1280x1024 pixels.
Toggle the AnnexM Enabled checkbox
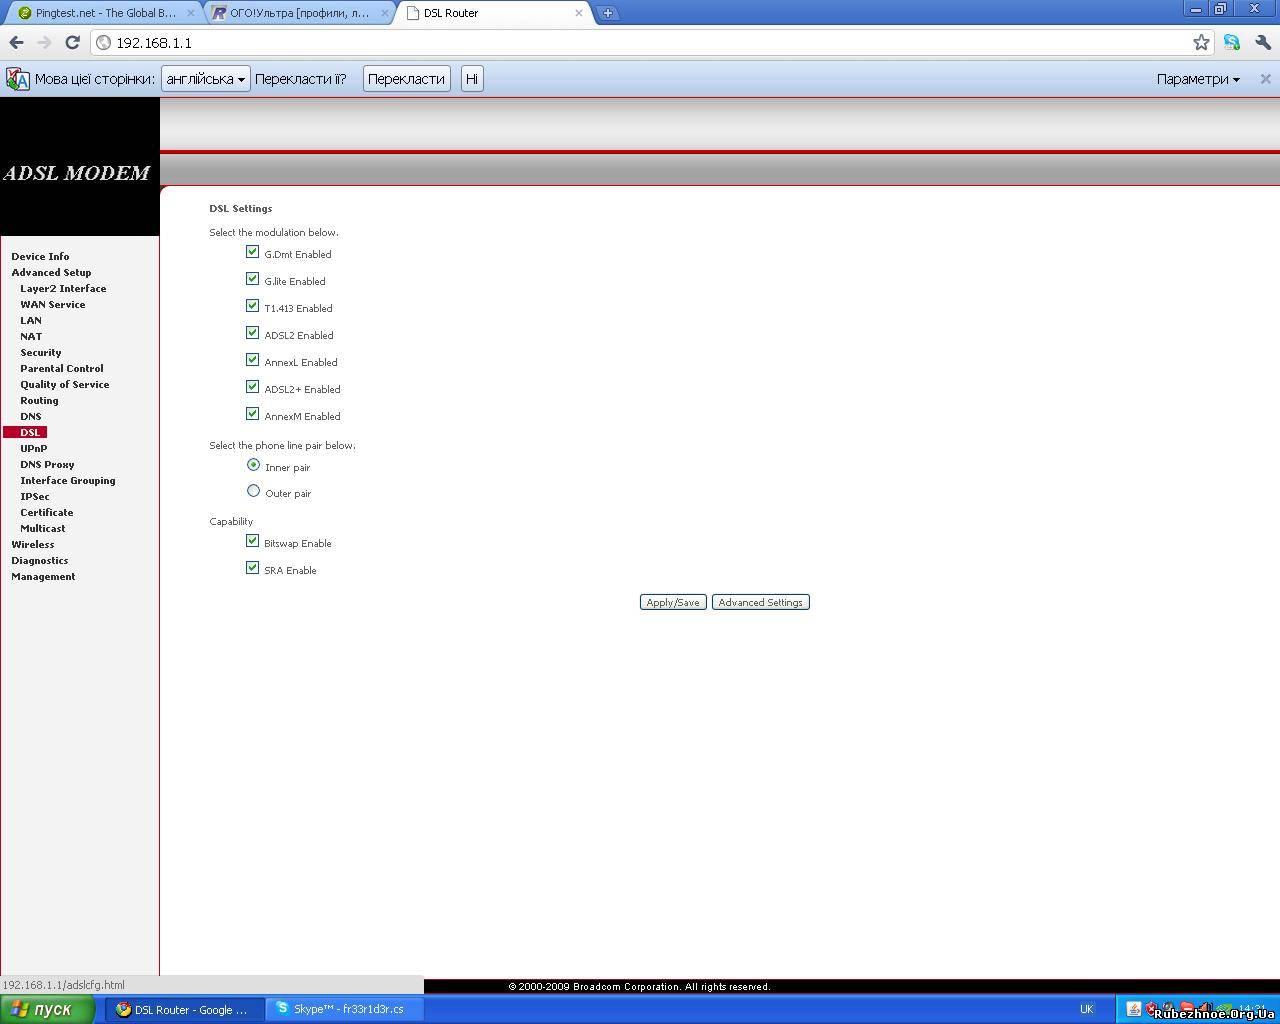(252, 414)
